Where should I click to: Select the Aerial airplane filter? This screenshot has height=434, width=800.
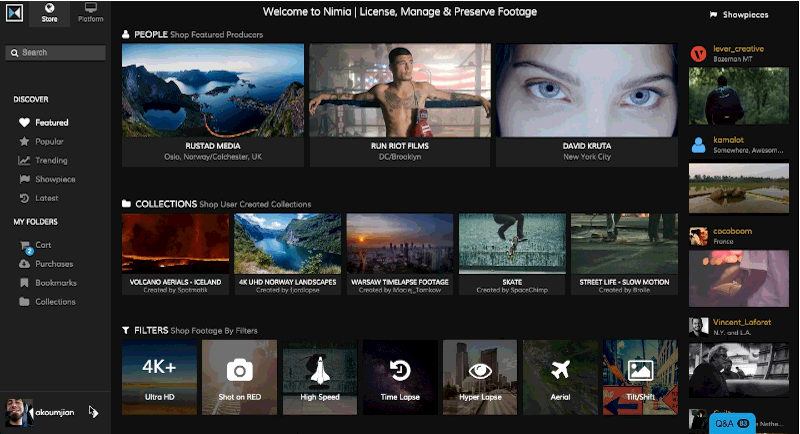(x=560, y=377)
